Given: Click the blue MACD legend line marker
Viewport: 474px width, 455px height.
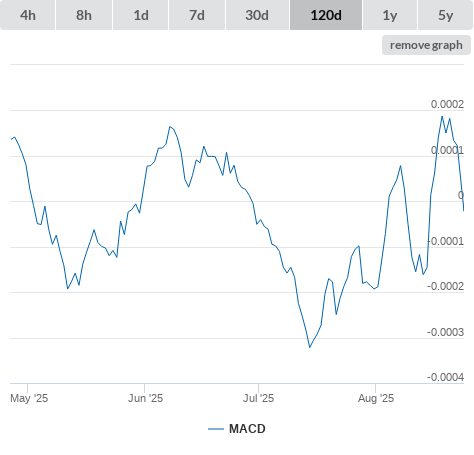Looking at the screenshot, I should [x=216, y=429].
